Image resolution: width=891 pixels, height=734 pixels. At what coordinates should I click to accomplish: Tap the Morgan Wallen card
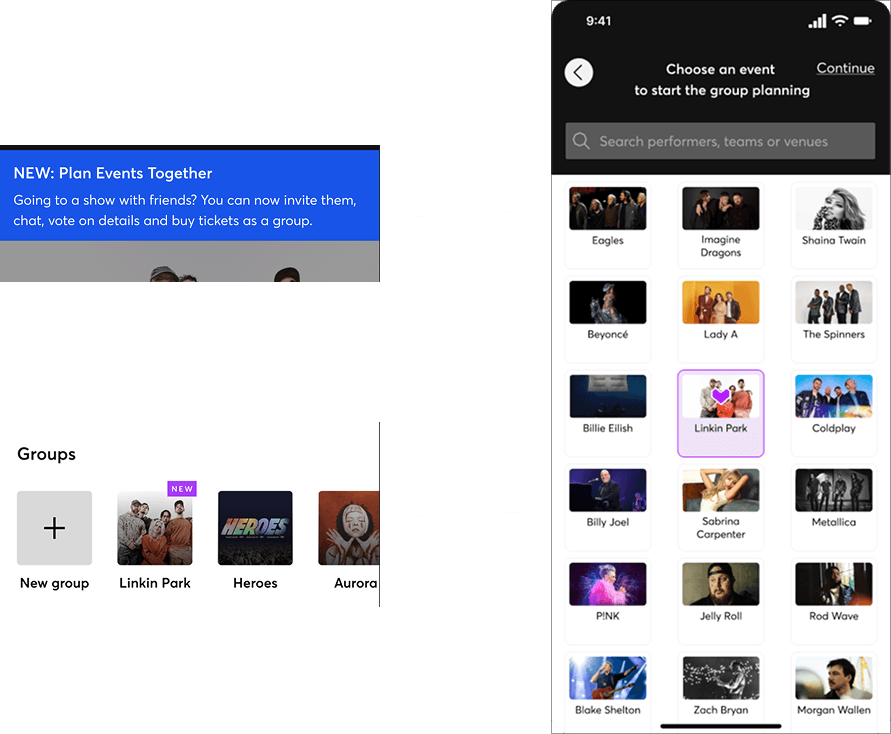pos(834,692)
